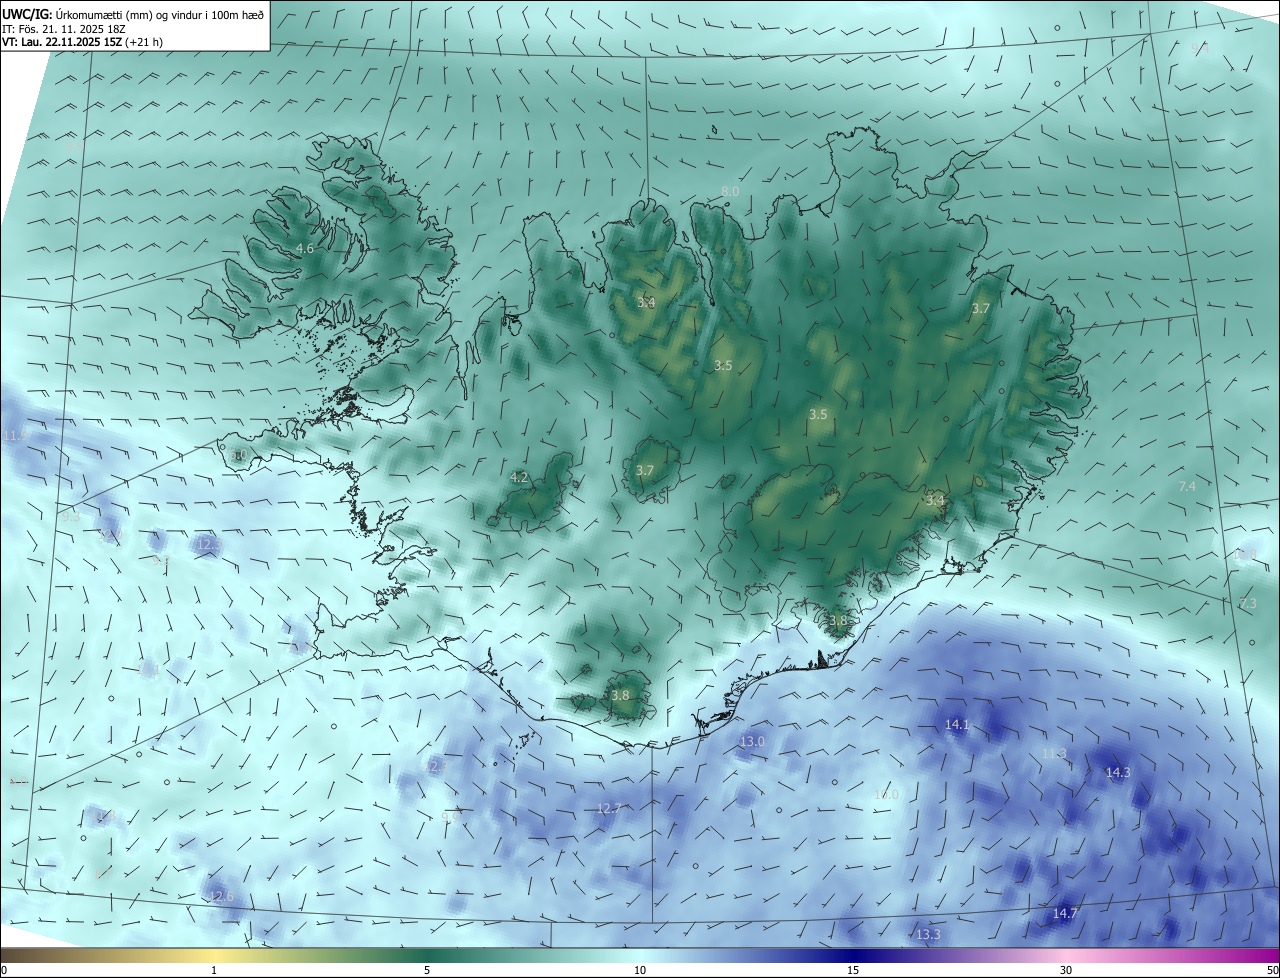Click the 4.6 value over the Westfjords

(305, 248)
